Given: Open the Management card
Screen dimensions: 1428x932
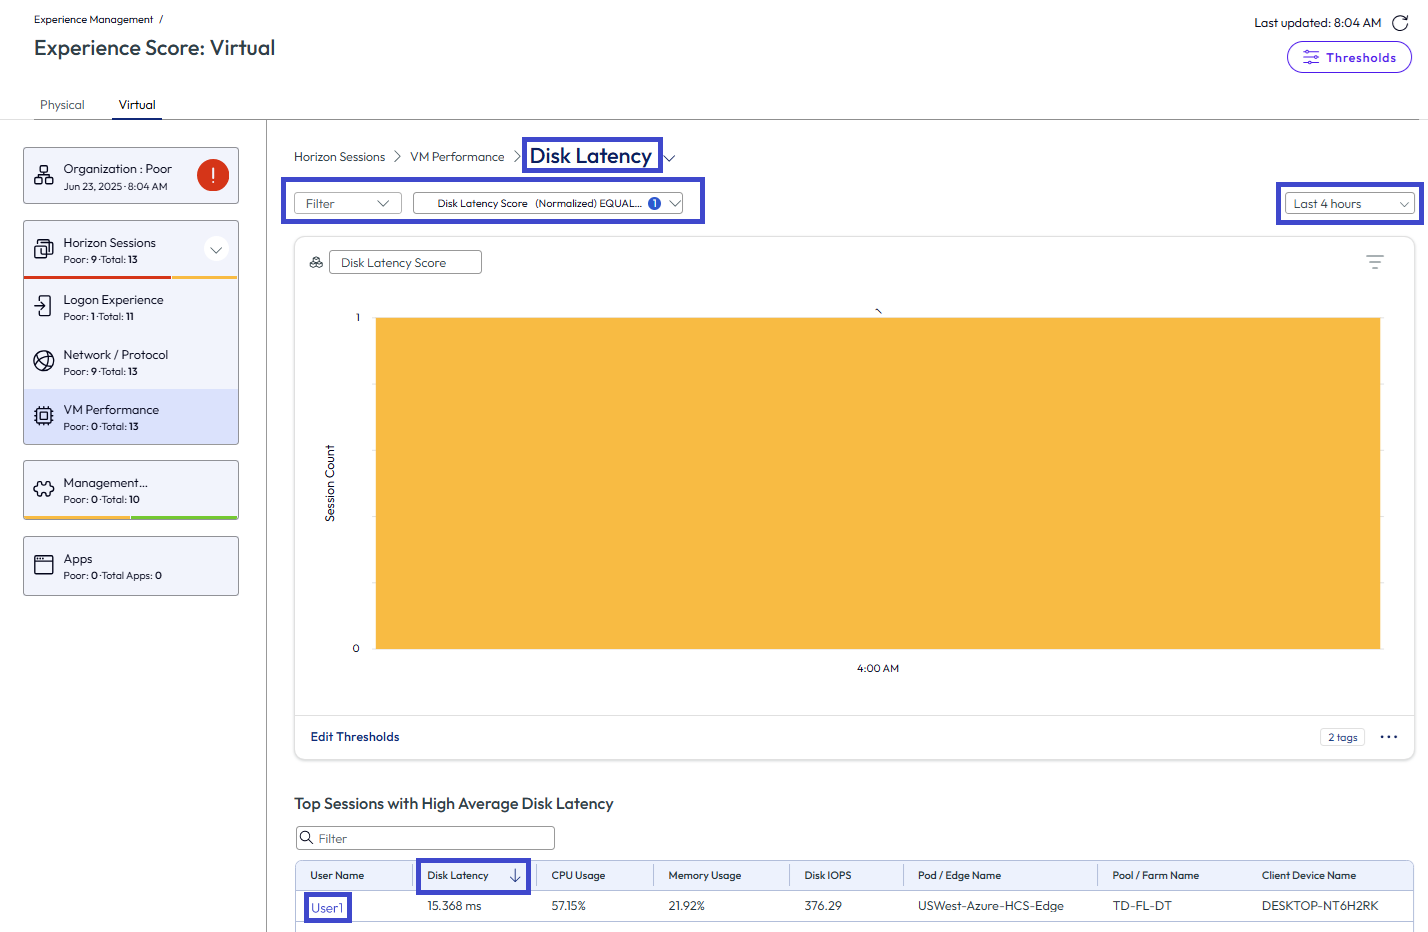Looking at the screenshot, I should pos(131,490).
